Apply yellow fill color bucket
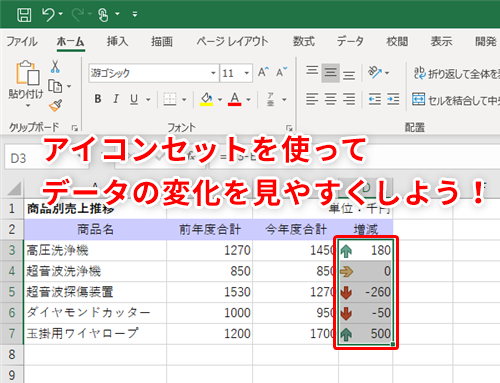 (206, 99)
